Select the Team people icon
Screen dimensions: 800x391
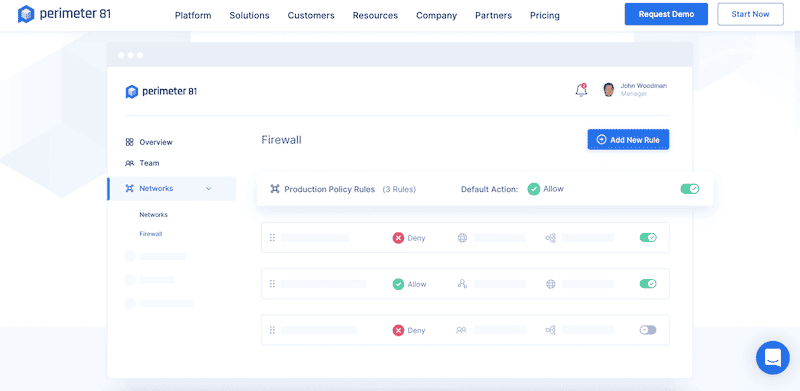coord(130,163)
